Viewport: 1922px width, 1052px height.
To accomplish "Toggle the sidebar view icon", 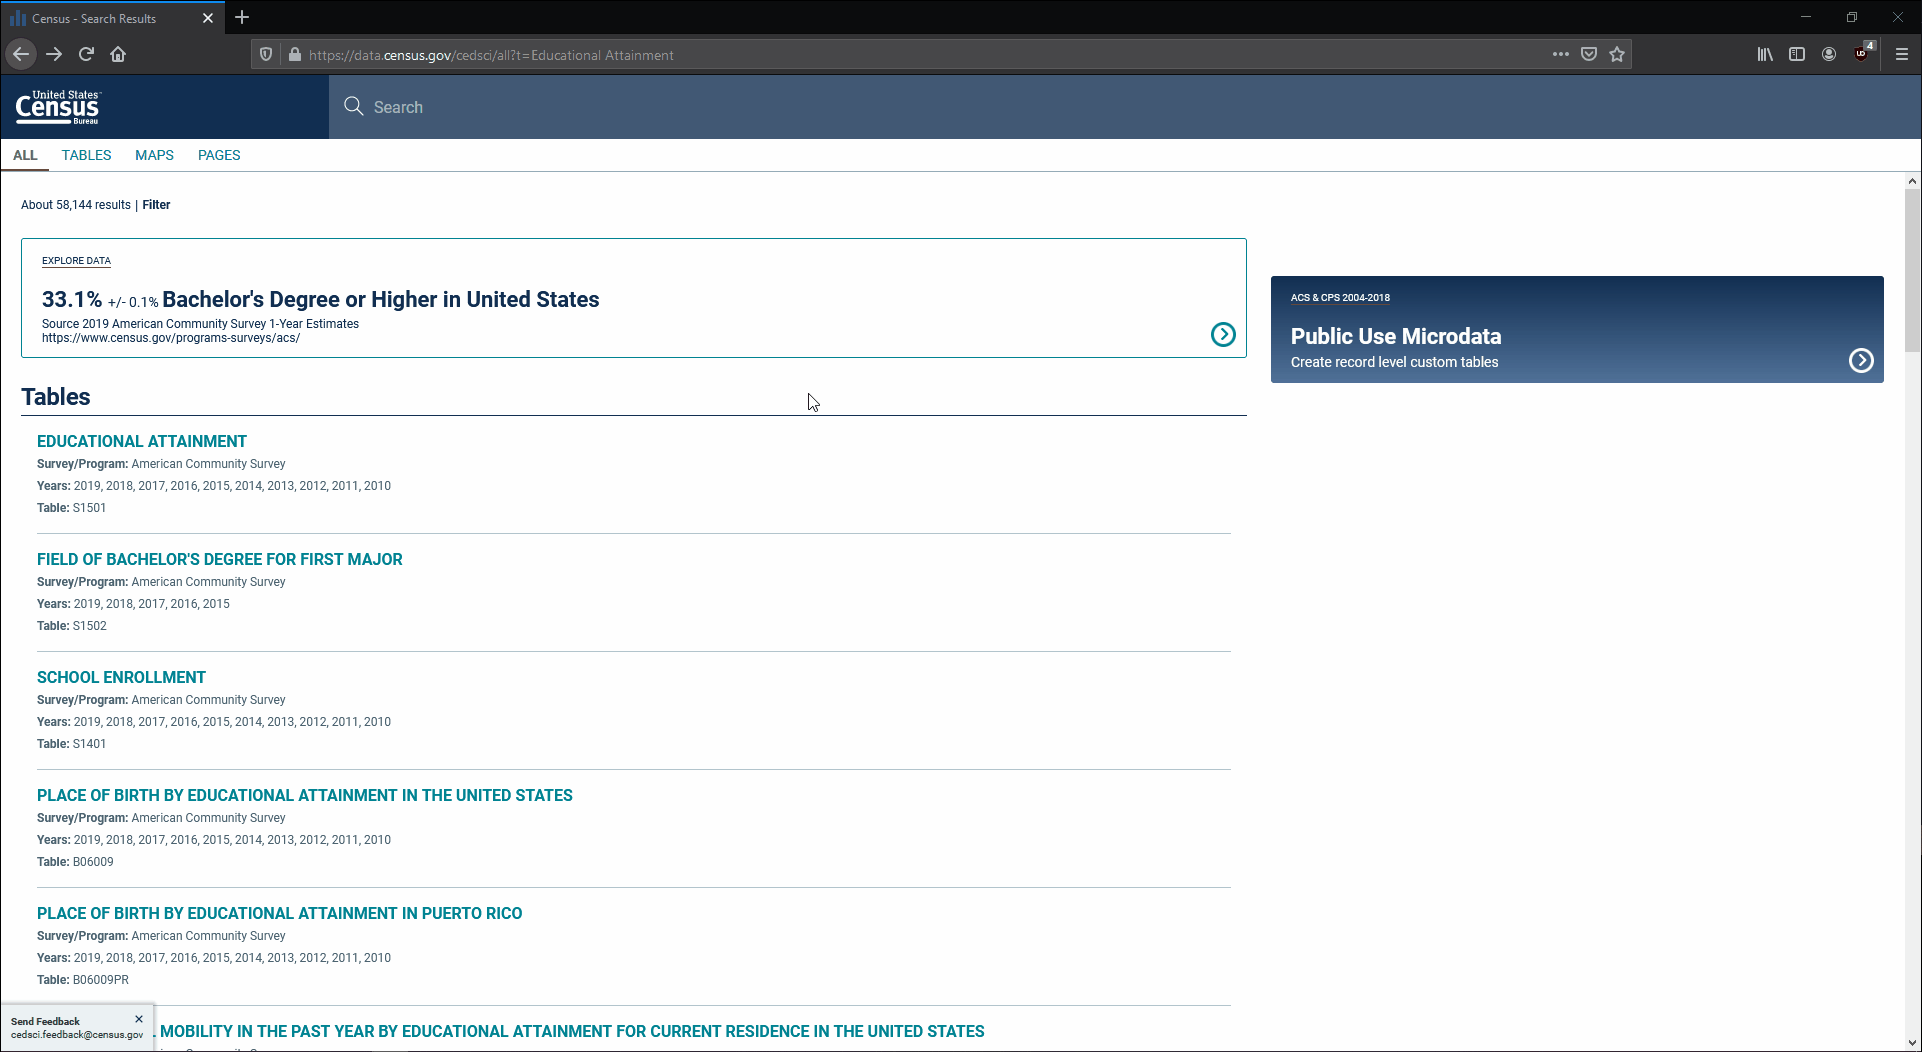I will coord(1797,54).
